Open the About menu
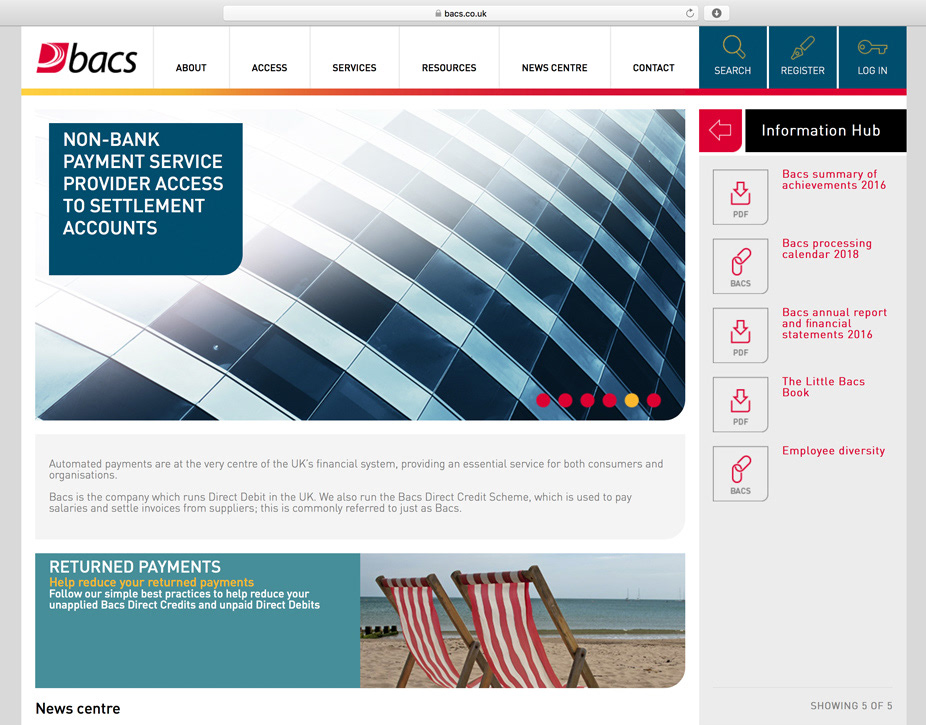Image resolution: width=926 pixels, height=725 pixels. 191,68
